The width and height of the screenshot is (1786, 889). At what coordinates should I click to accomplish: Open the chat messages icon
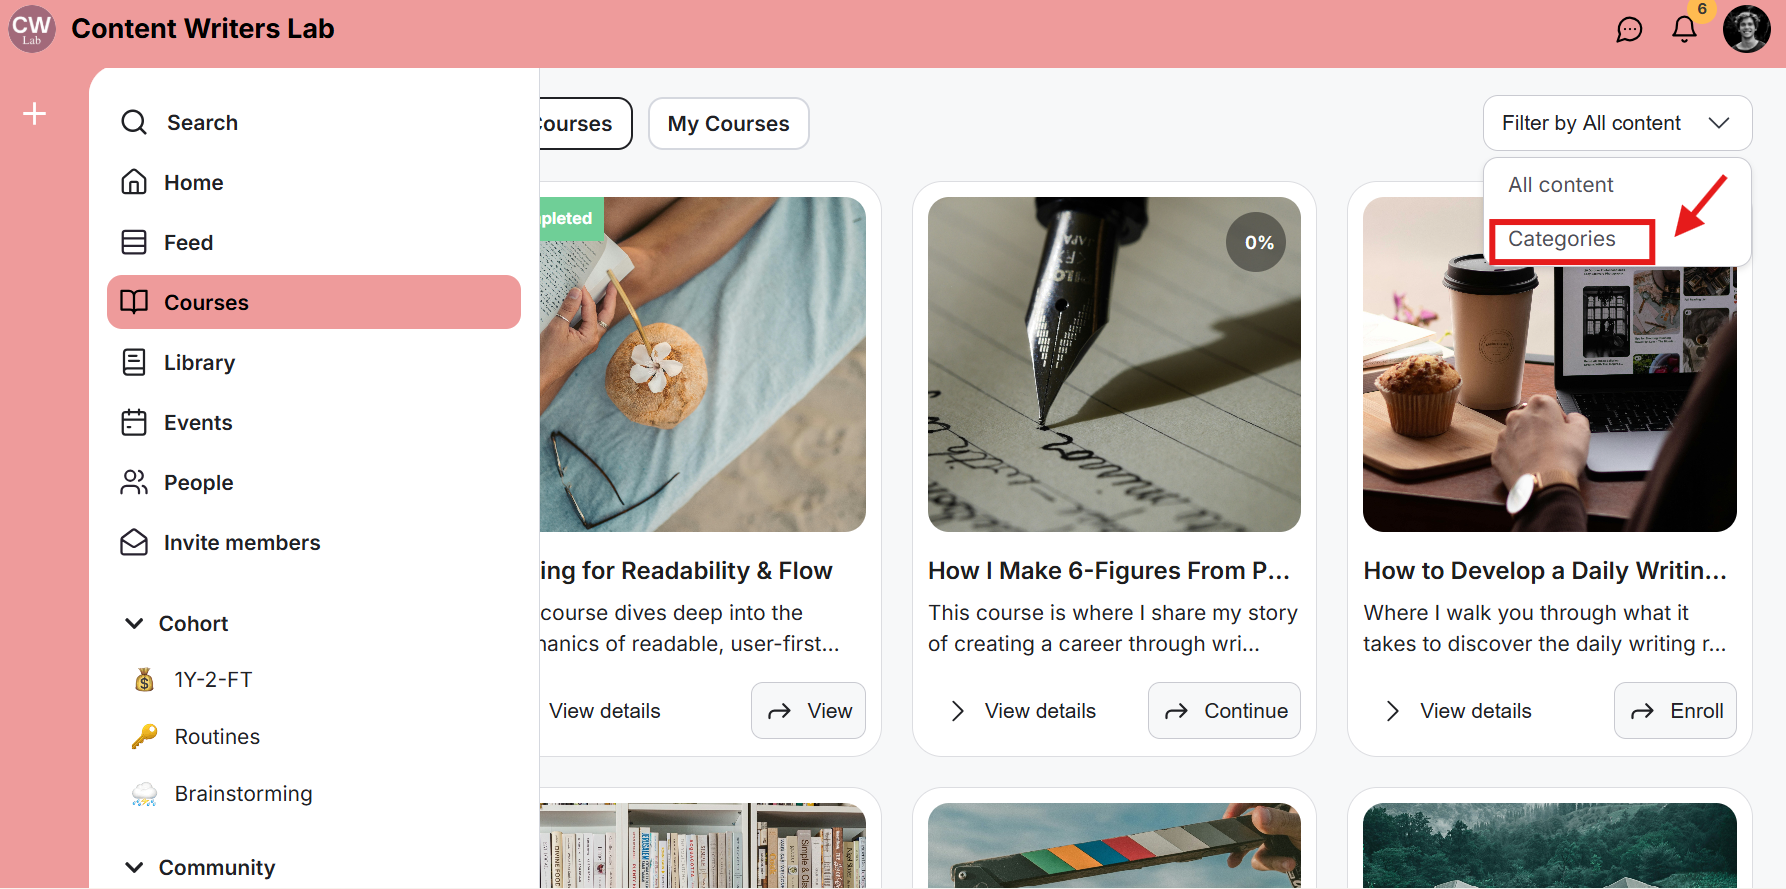(1629, 30)
